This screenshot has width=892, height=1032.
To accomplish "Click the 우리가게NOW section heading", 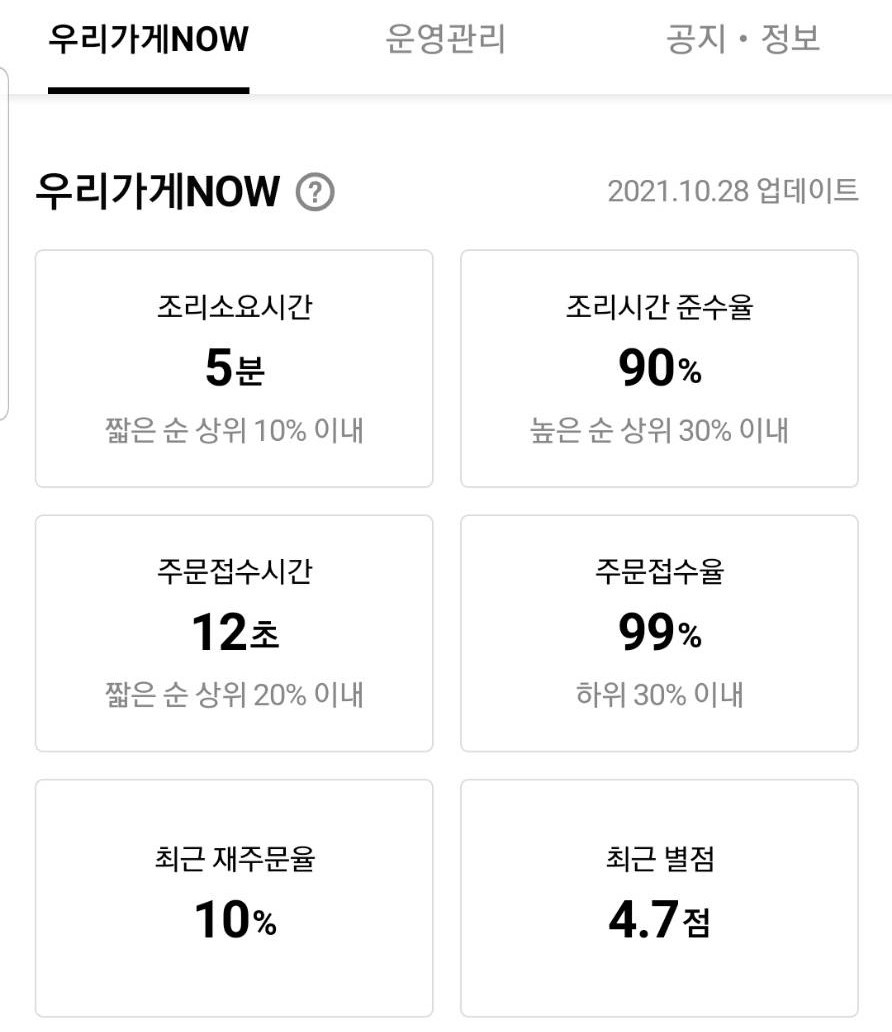I will [x=157, y=192].
